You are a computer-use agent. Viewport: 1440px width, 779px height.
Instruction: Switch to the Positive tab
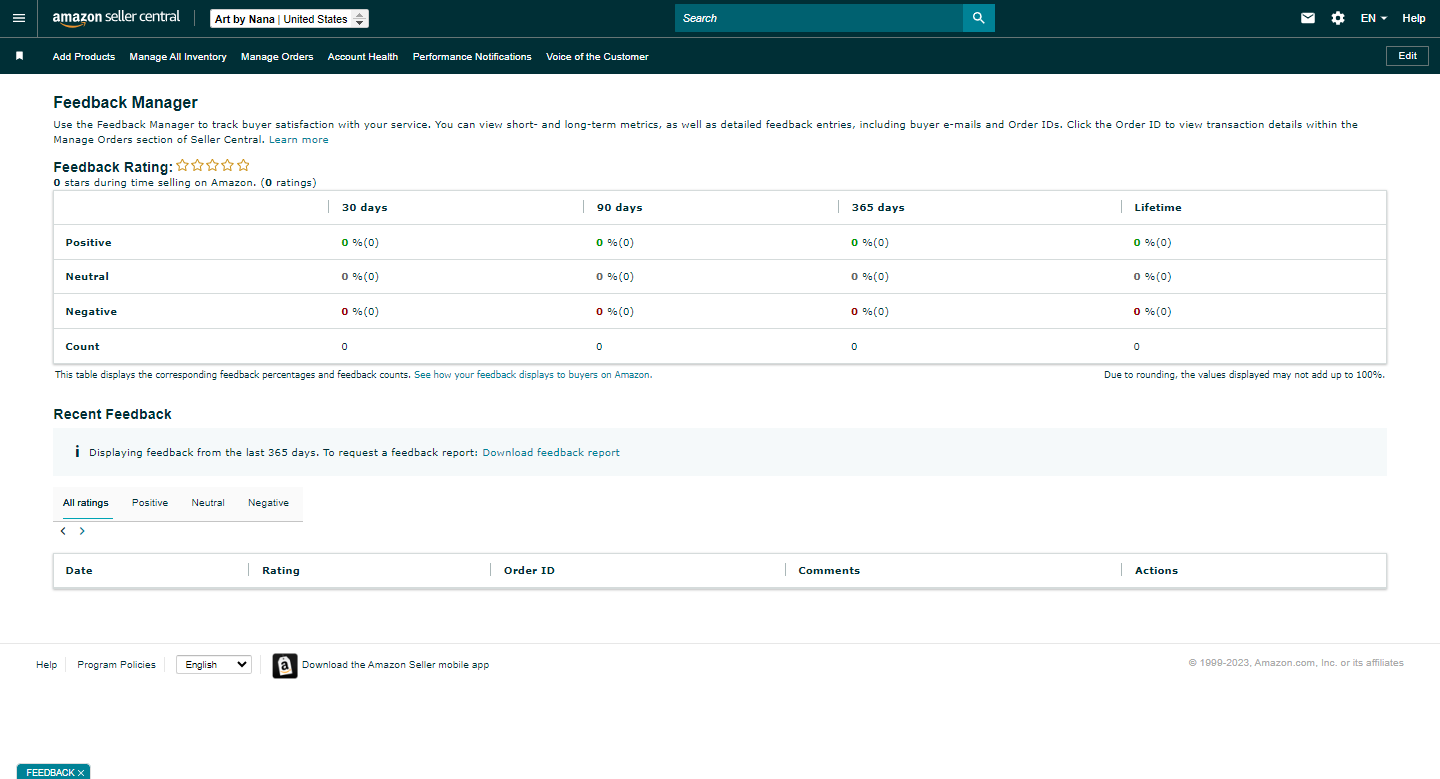click(150, 503)
